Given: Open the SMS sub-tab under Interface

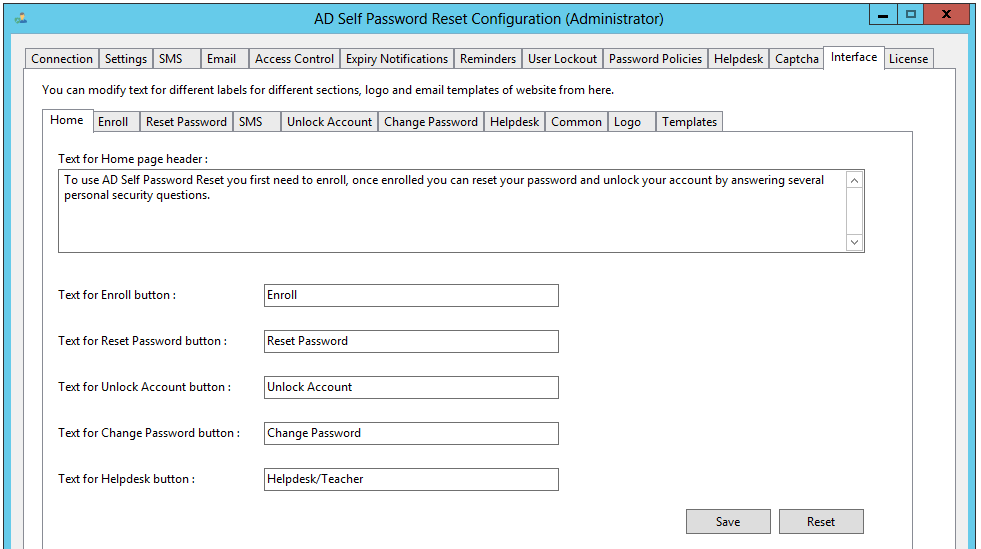Looking at the screenshot, I should click(257, 122).
